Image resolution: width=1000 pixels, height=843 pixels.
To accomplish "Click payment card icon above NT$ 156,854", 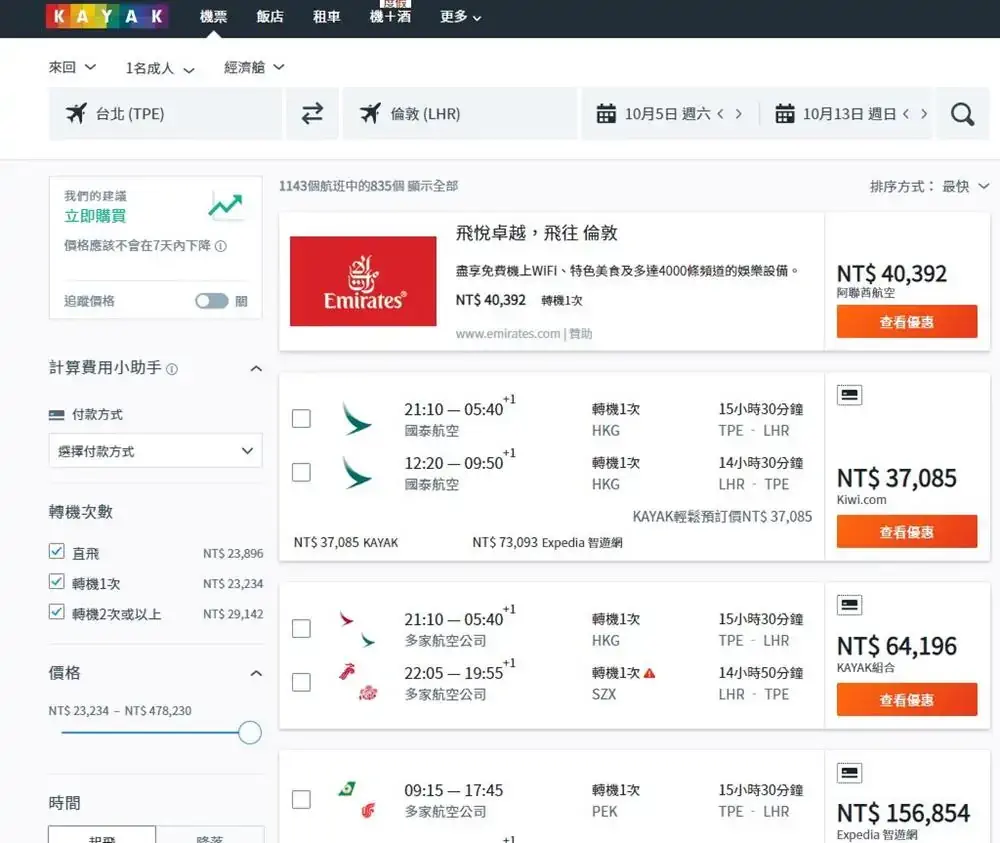I will [x=849, y=773].
